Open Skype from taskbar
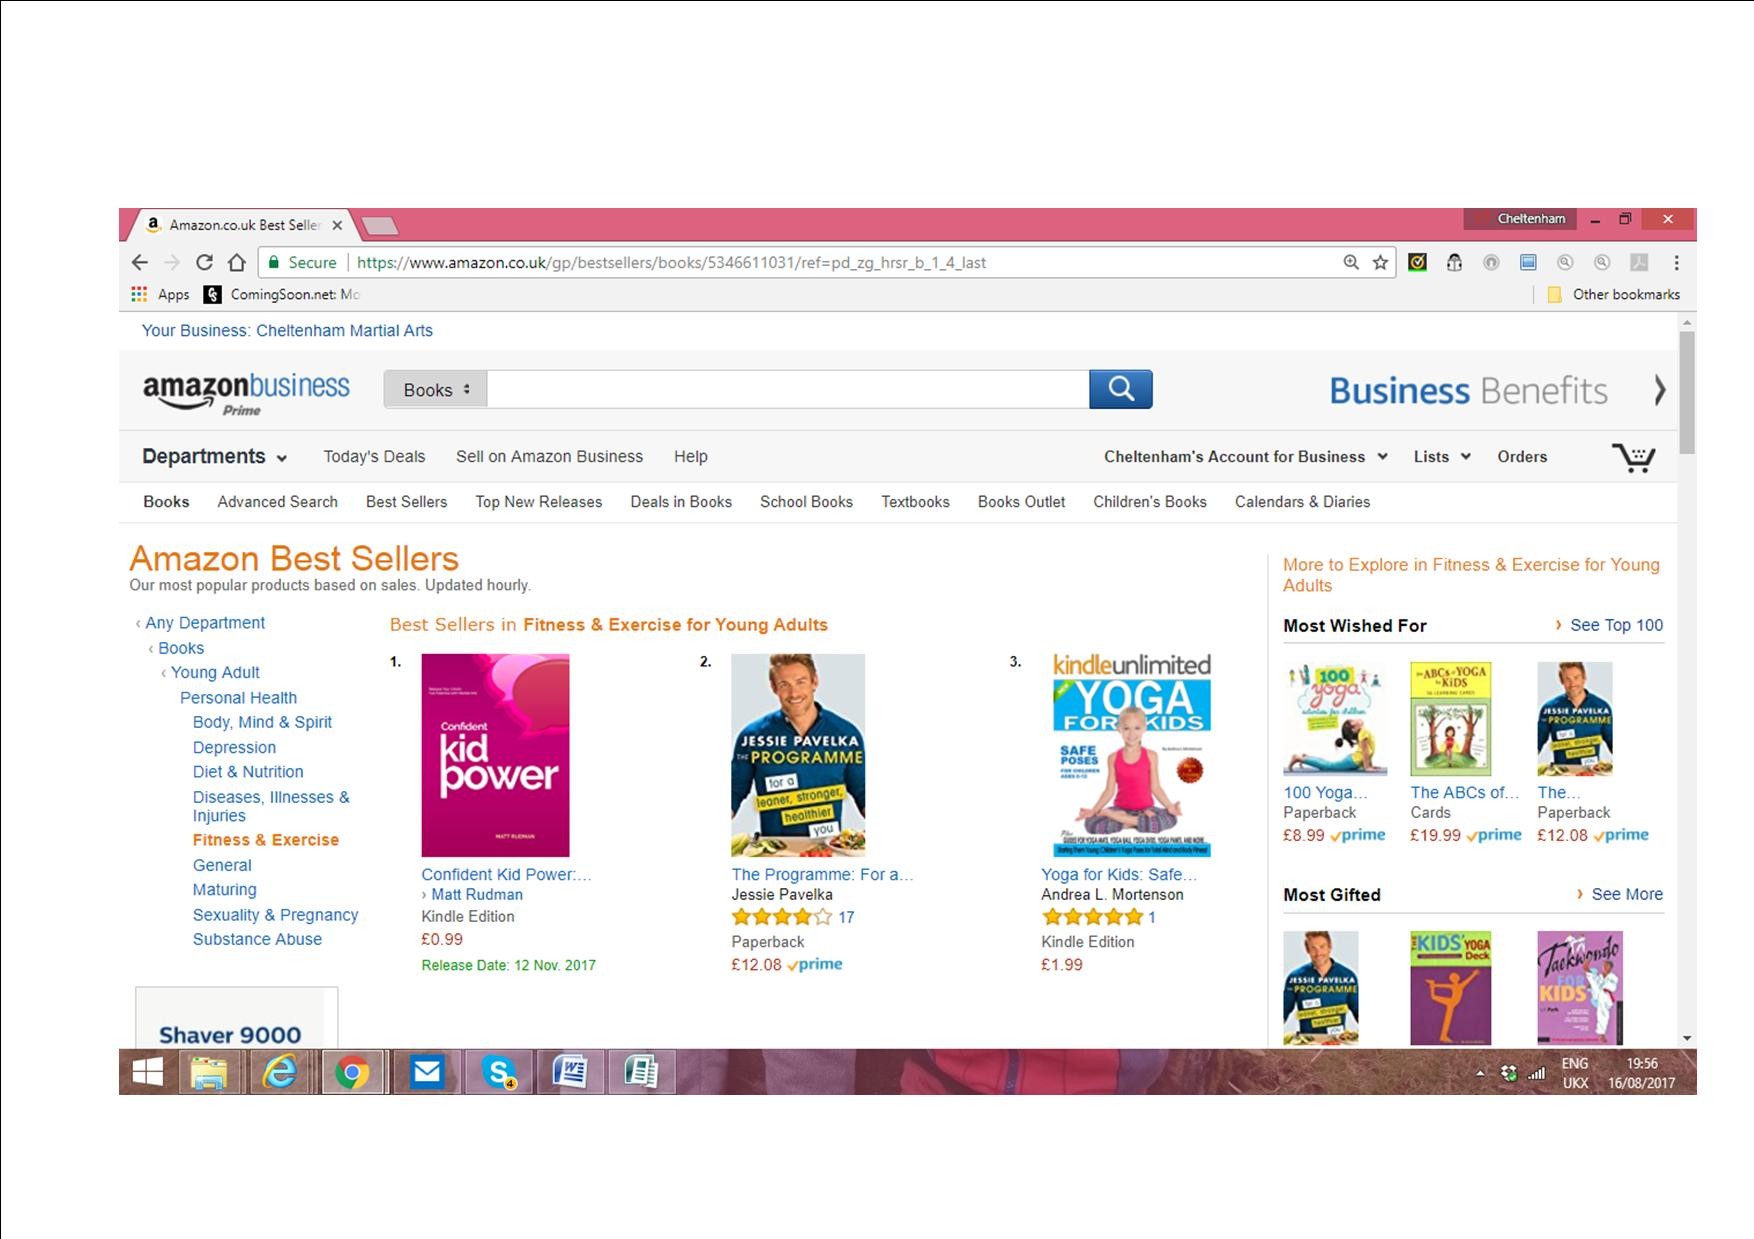This screenshot has width=1754, height=1239. 498,1072
